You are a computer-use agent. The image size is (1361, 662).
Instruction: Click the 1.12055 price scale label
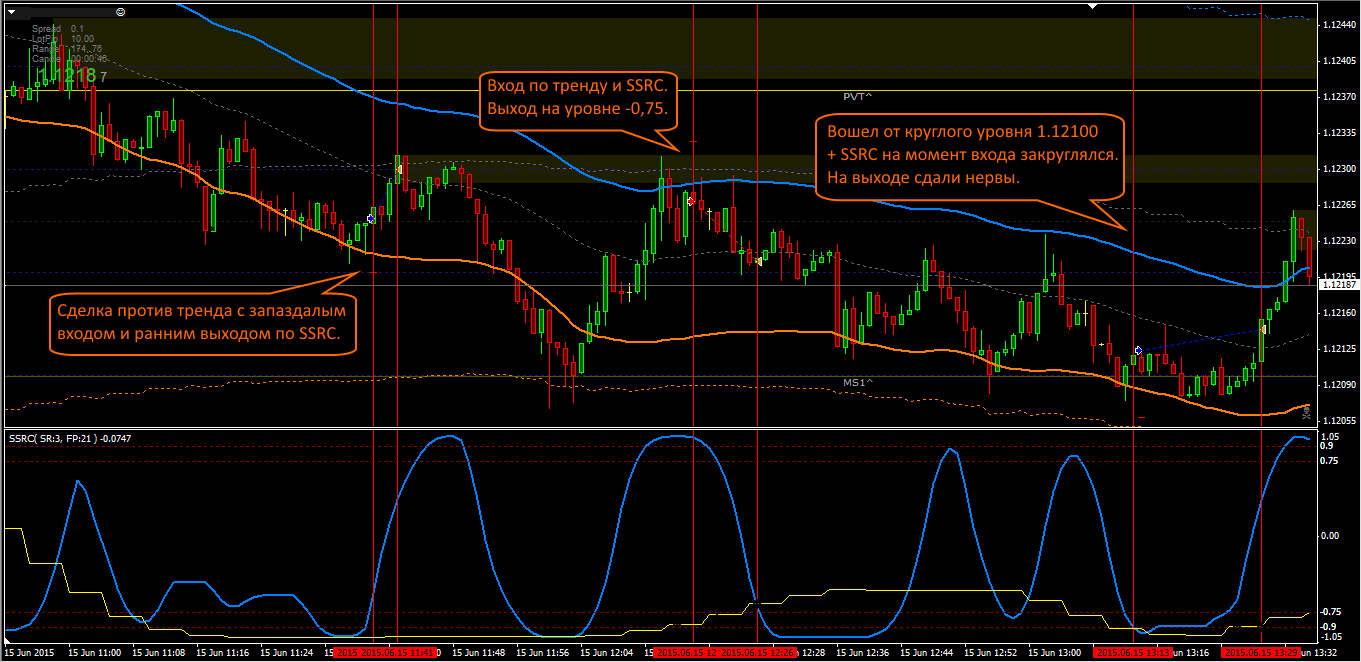coord(1338,420)
